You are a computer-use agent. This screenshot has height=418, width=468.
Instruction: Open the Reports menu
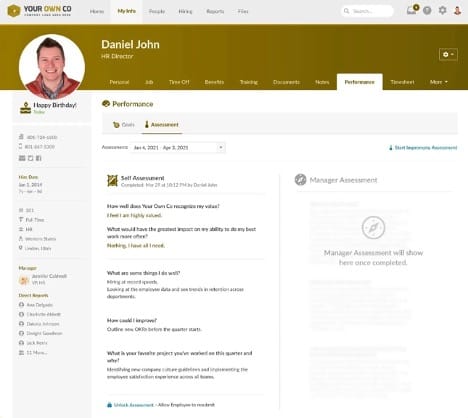pos(215,11)
